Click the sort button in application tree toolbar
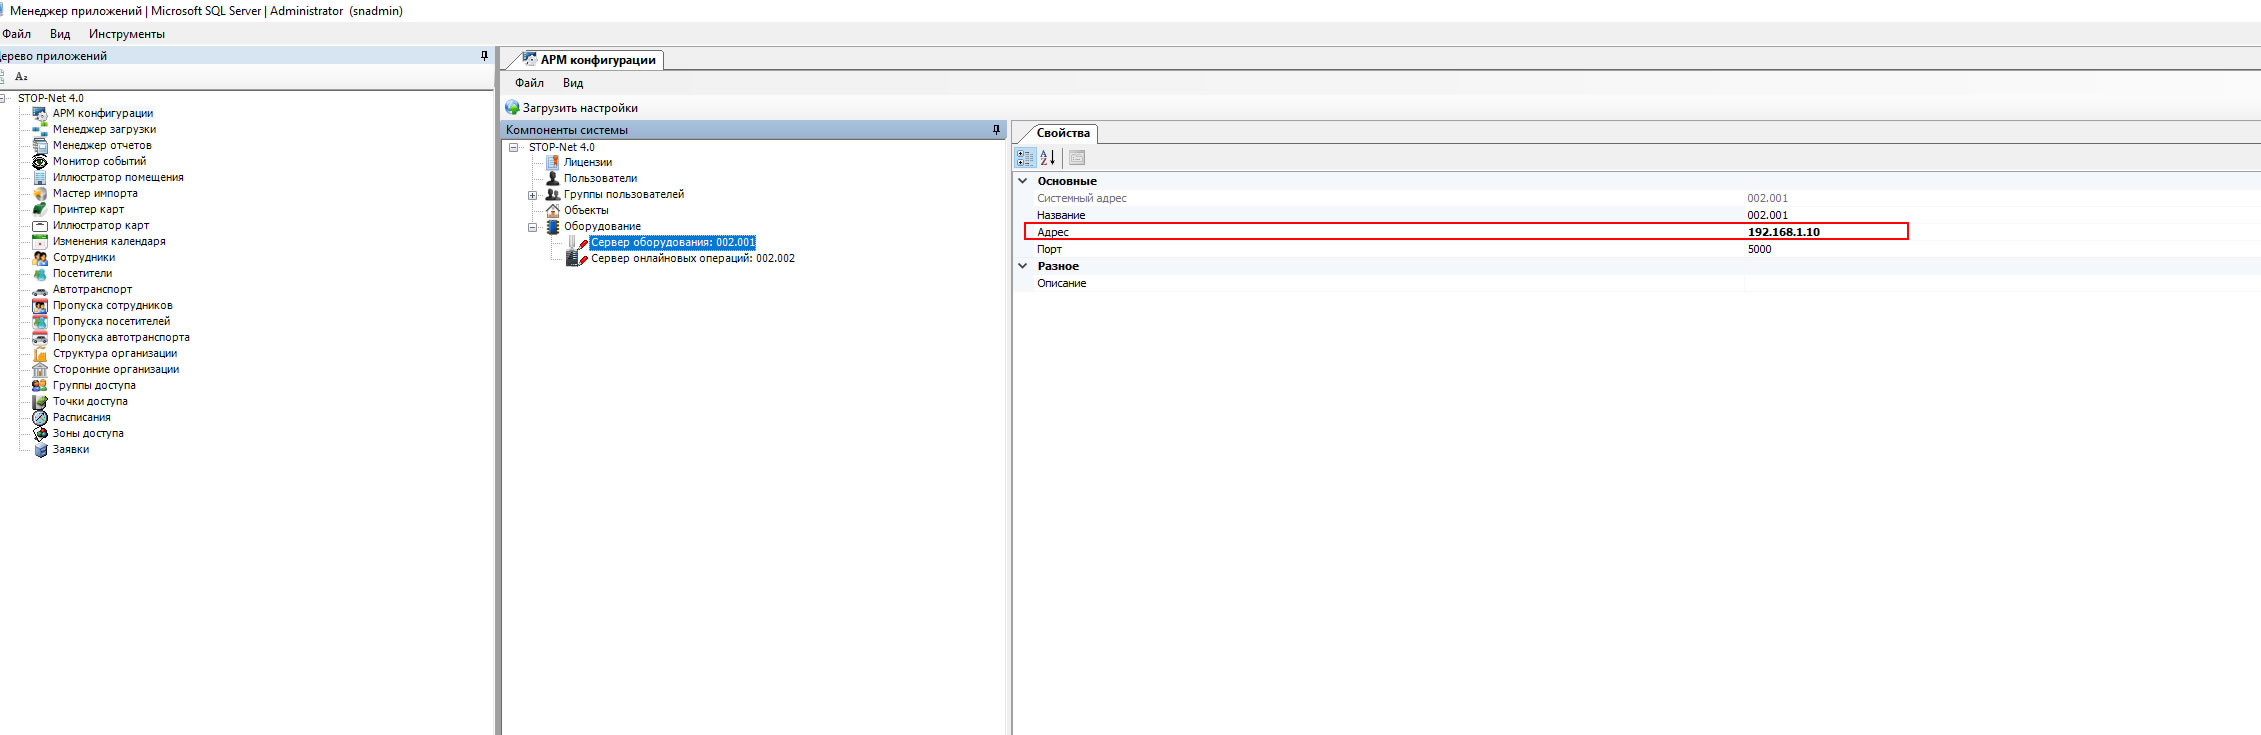This screenshot has height=735, width=2261. tap(21, 77)
